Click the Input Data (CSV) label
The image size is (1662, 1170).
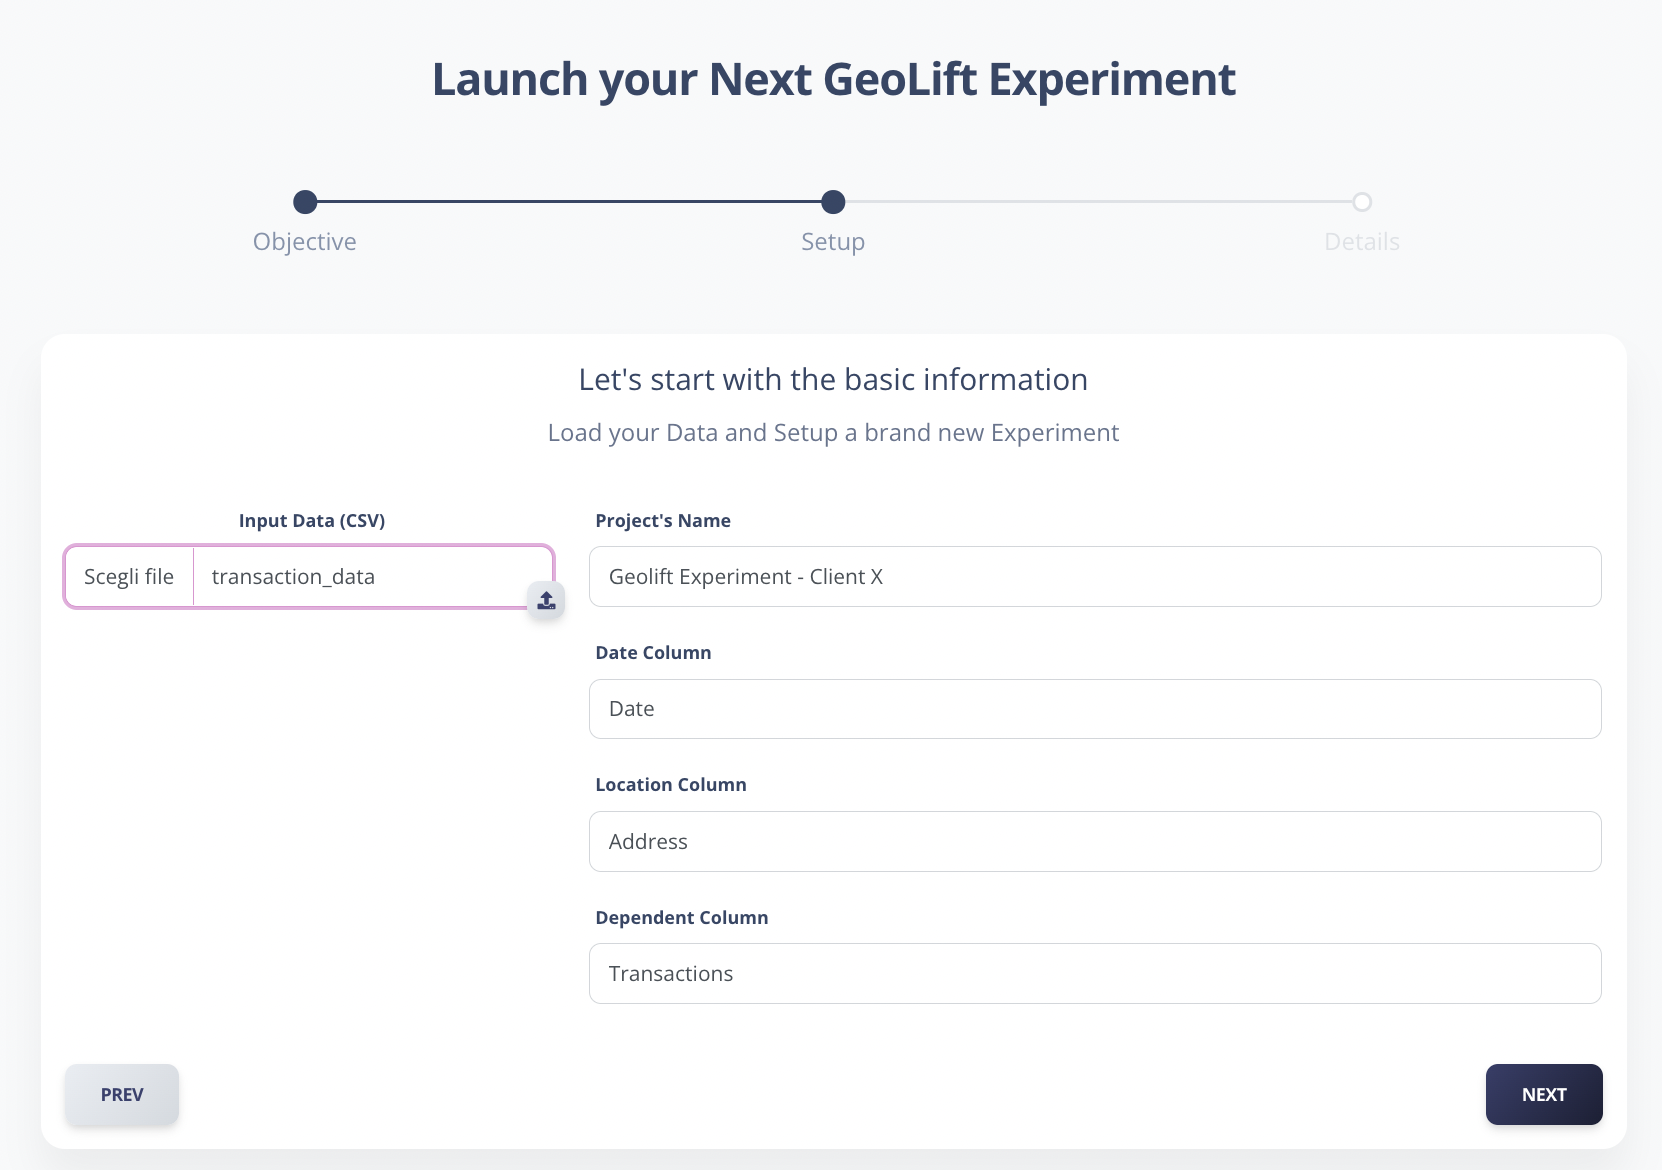(x=312, y=521)
